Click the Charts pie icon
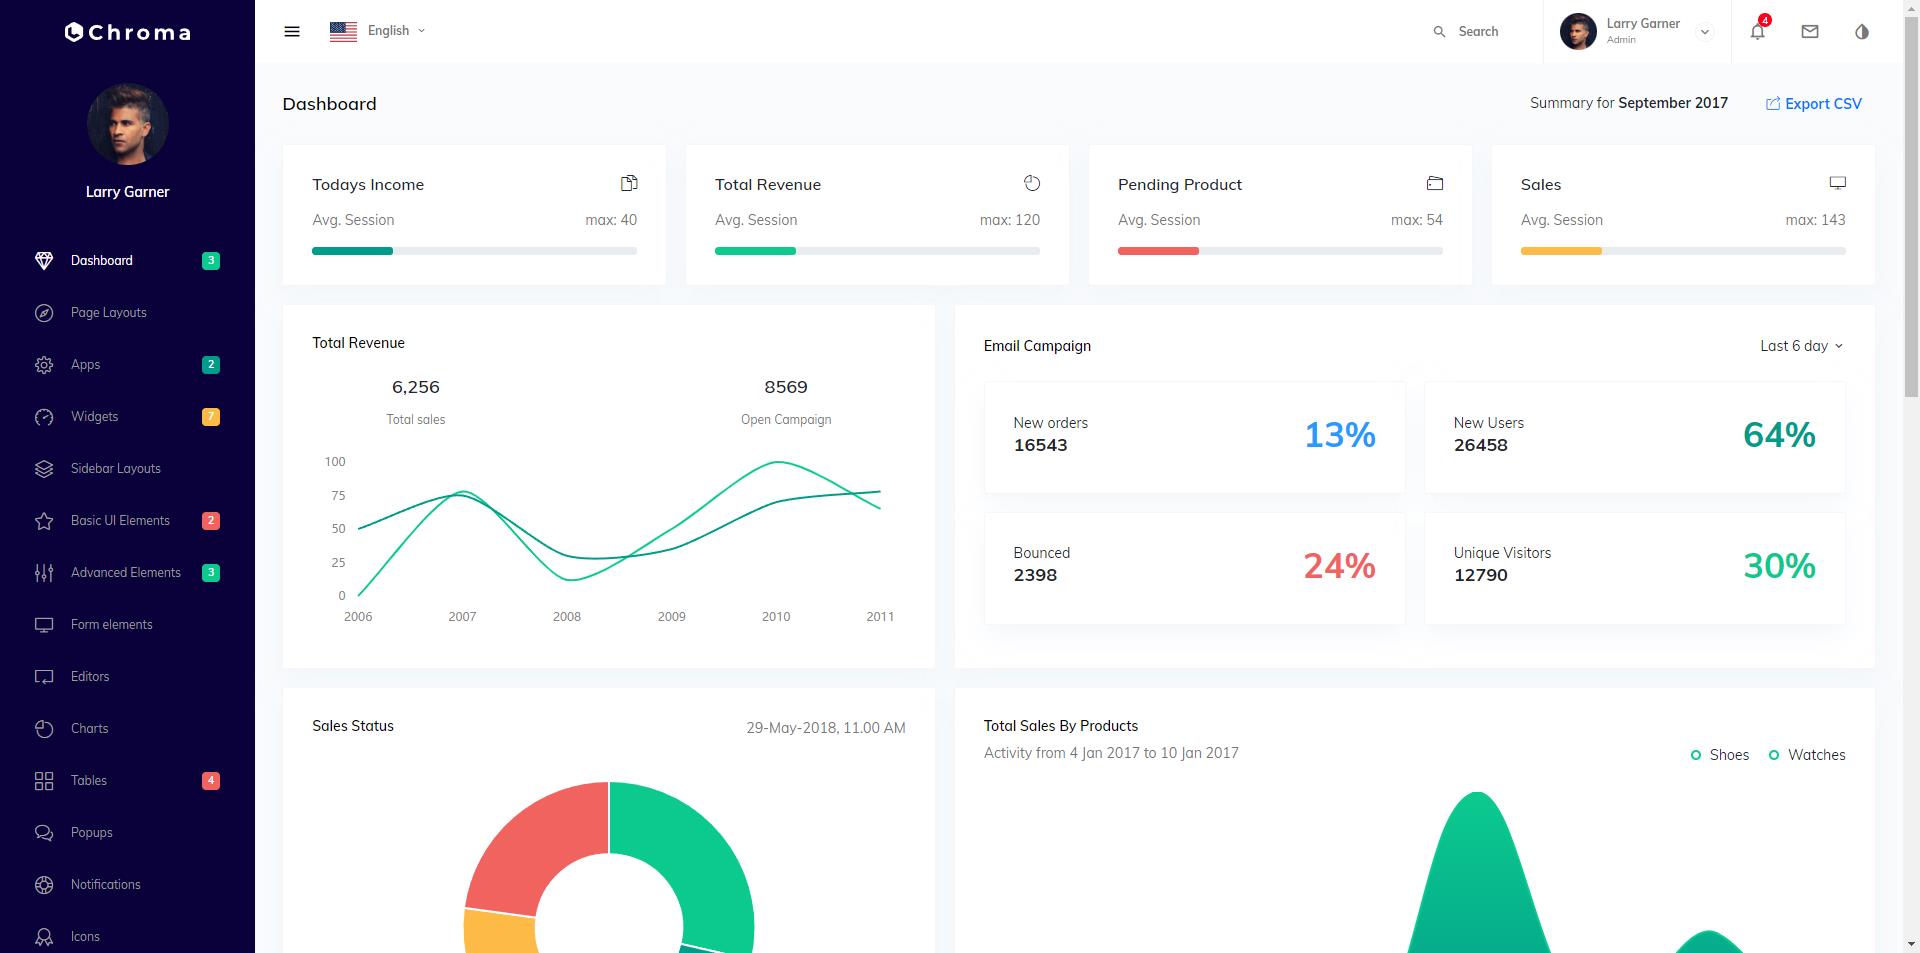The height and width of the screenshot is (953, 1920). (44, 729)
